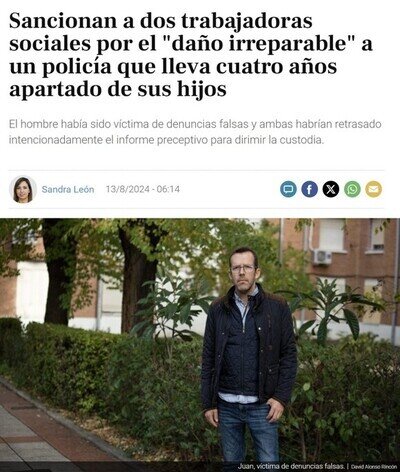
Task: Click the caption Juan, víctima de denuncias falsas
Action: point(291,466)
